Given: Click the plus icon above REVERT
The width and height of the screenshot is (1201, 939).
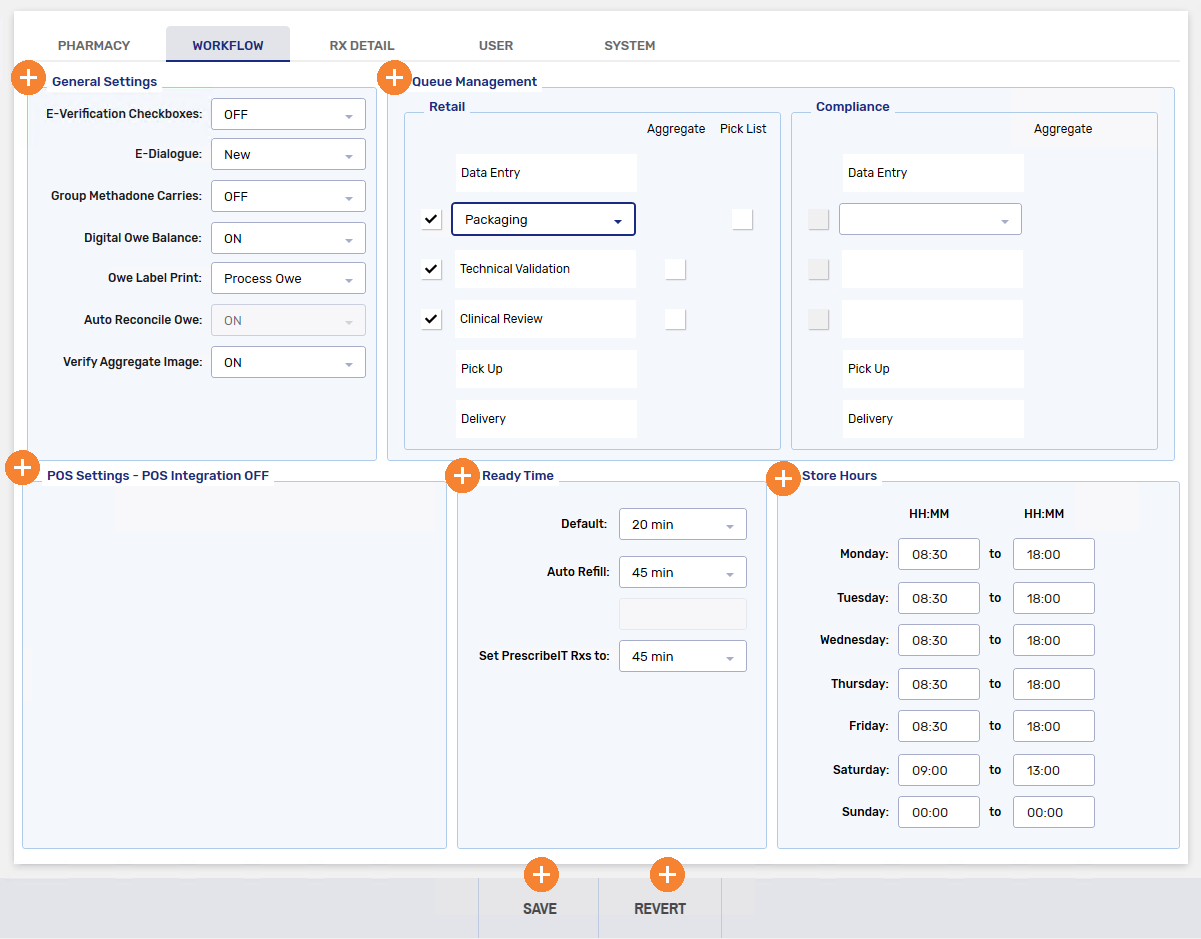Looking at the screenshot, I should [667, 874].
